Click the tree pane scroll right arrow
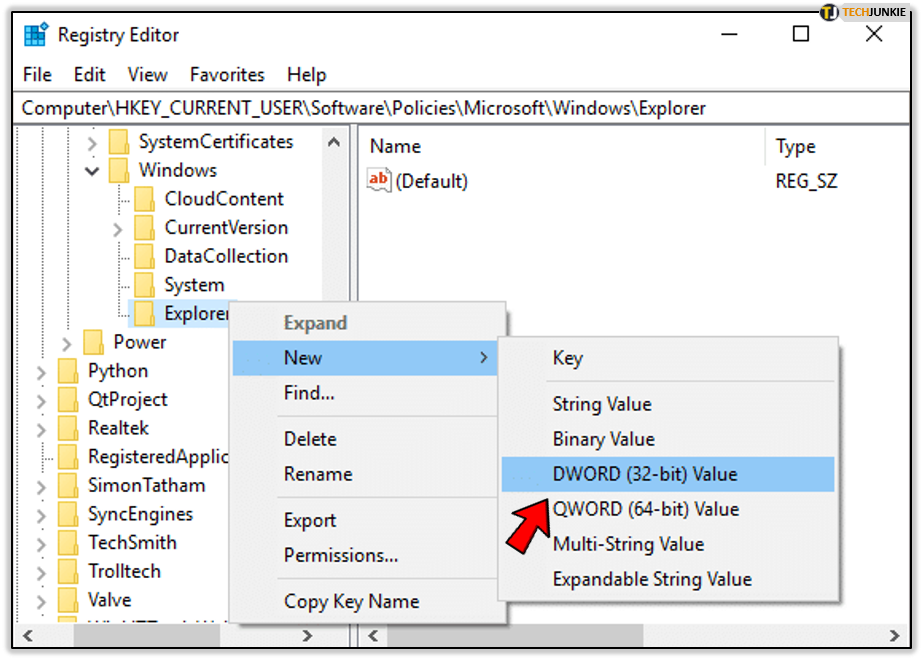This screenshot has width=923, height=660. click(307, 636)
